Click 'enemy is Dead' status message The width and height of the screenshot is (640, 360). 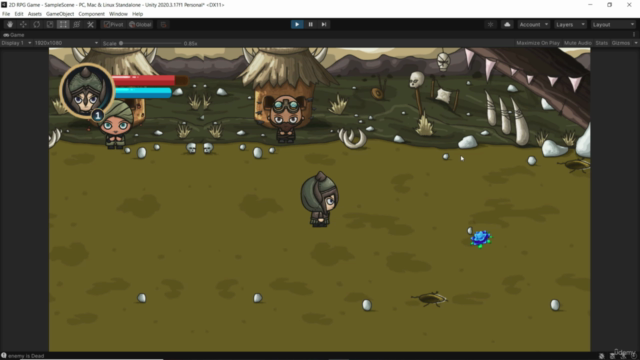(x=26, y=356)
